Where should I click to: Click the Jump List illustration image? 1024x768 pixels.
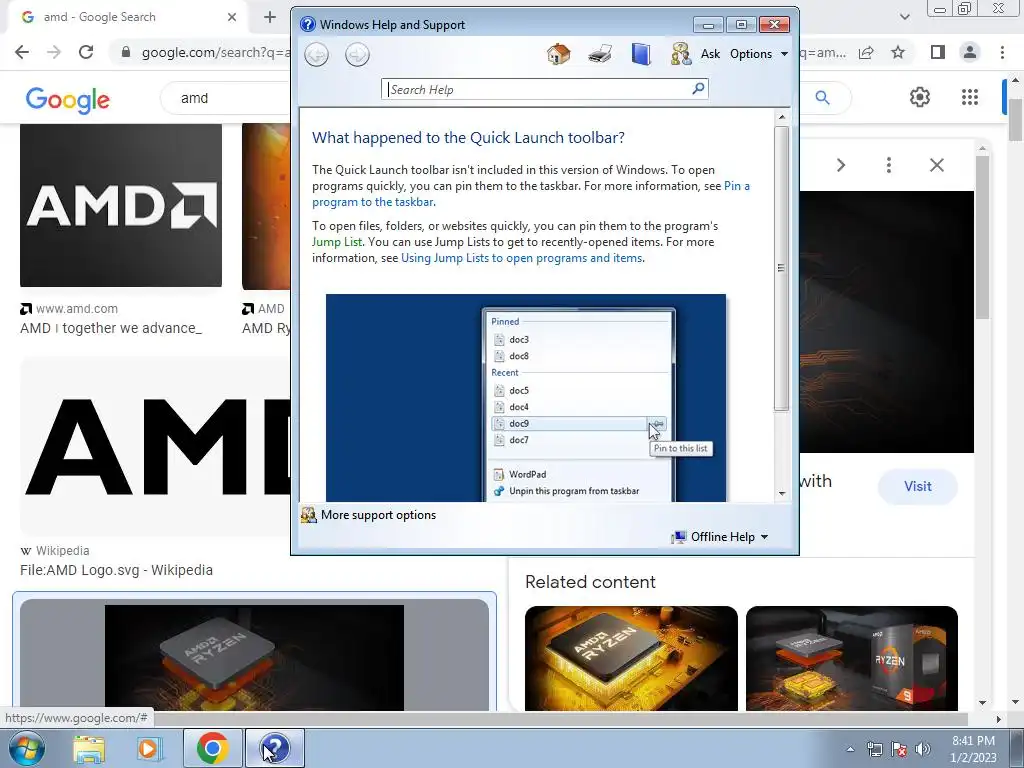click(x=526, y=398)
